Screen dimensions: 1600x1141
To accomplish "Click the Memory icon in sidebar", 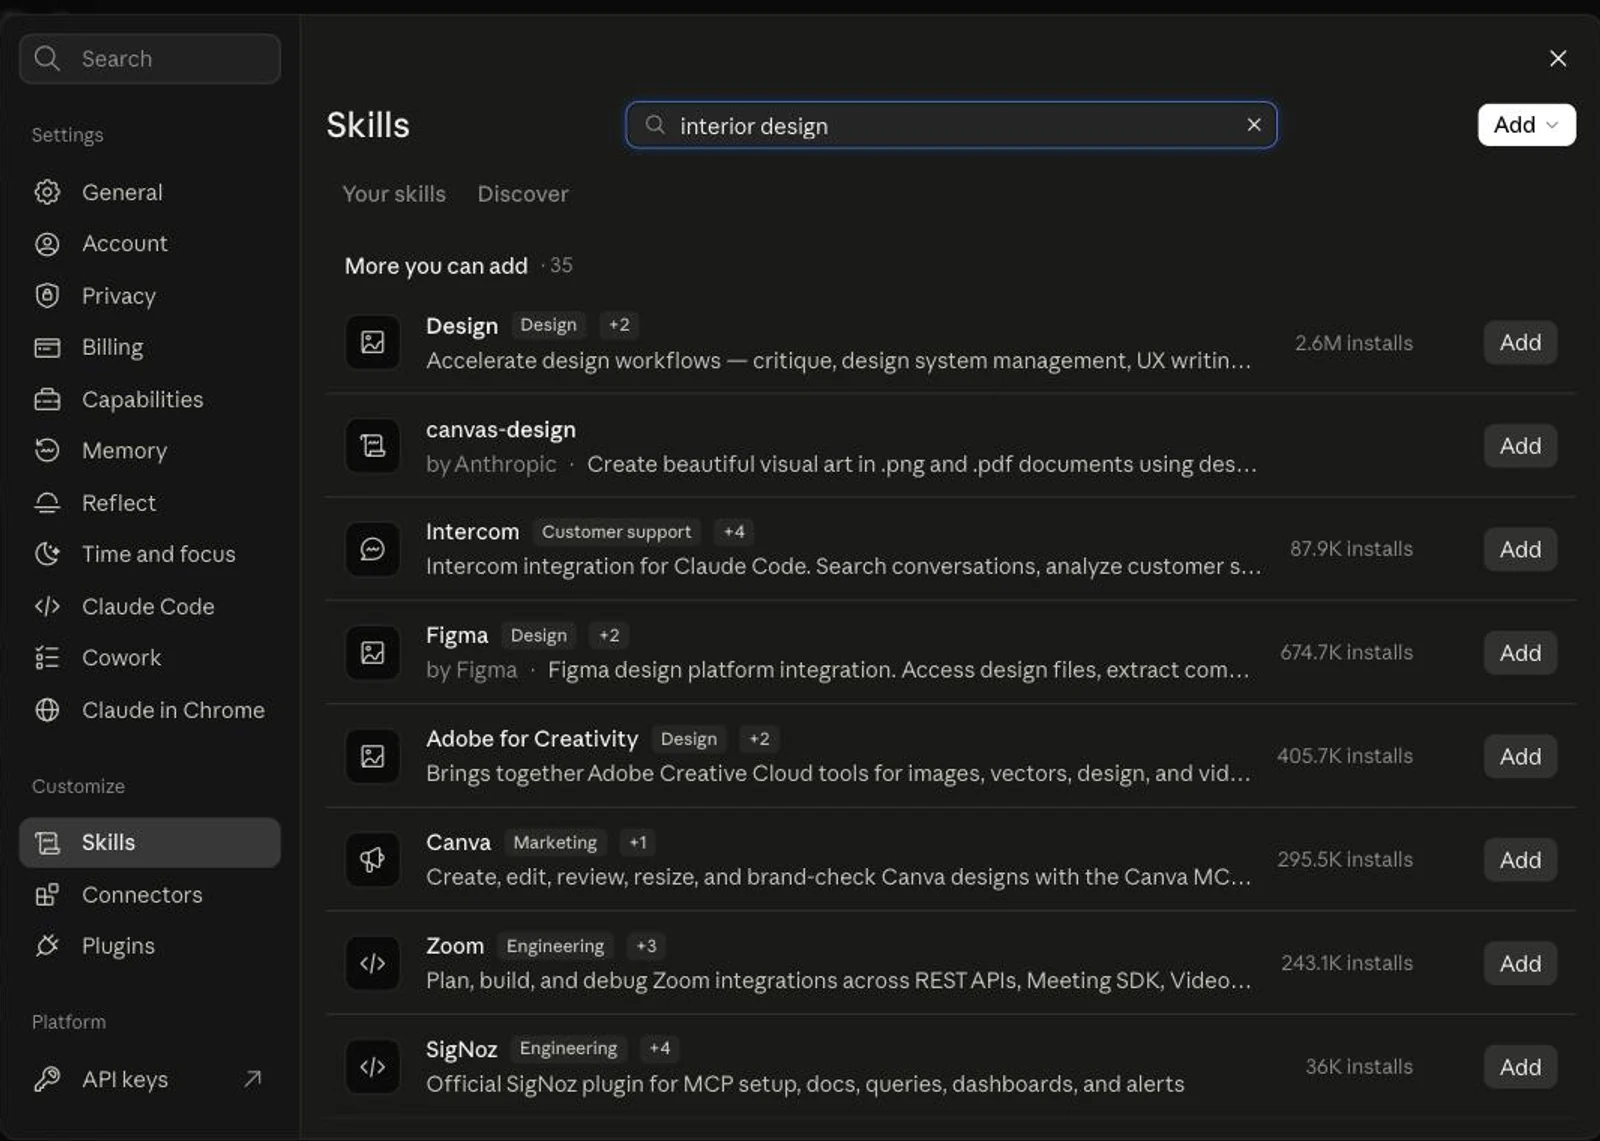I will 47,451.
